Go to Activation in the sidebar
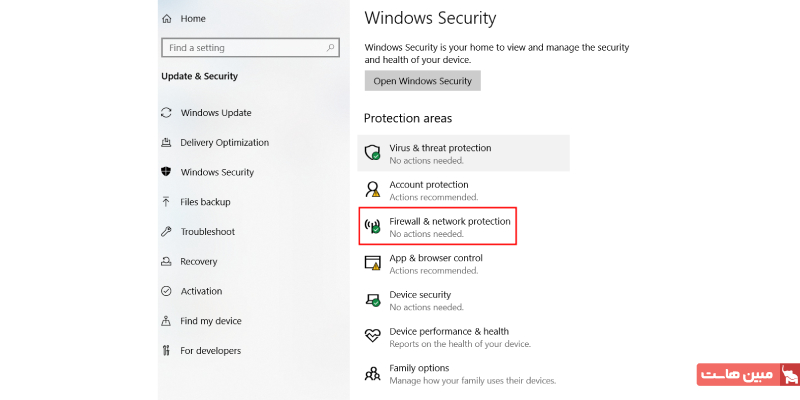 click(201, 291)
